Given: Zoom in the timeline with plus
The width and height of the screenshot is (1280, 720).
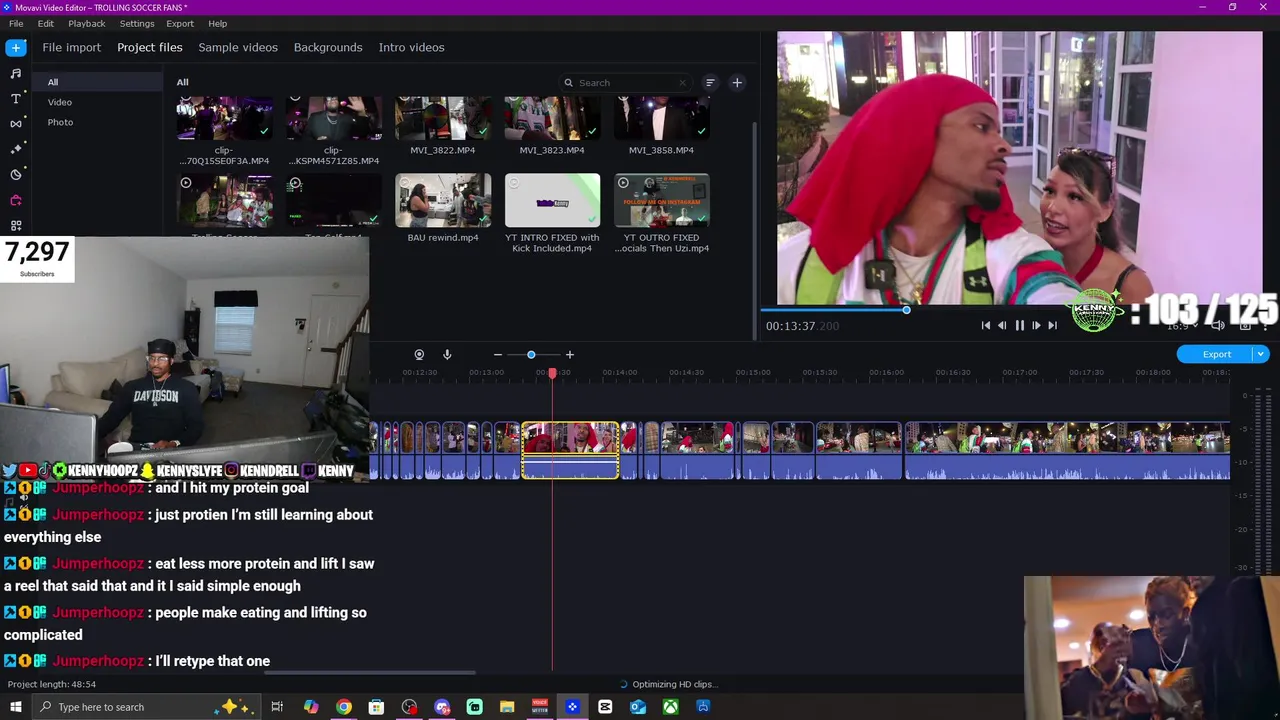Looking at the screenshot, I should pos(570,355).
